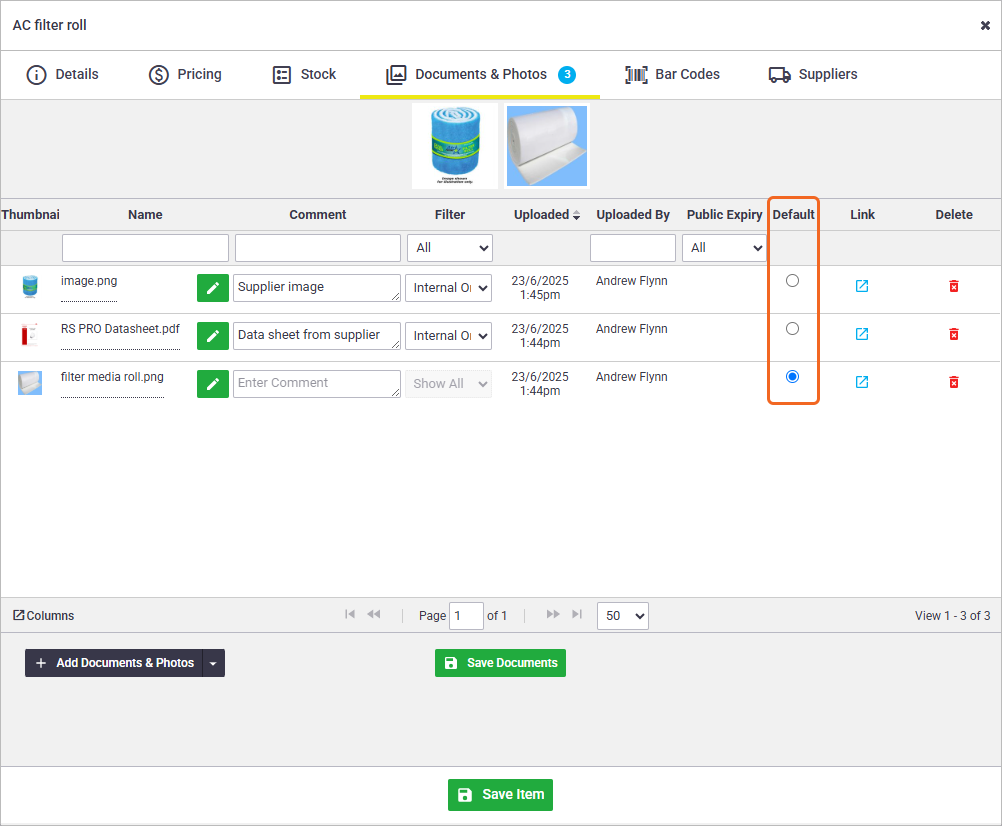
Task: Switch to the Details tab
Action: click(62, 75)
